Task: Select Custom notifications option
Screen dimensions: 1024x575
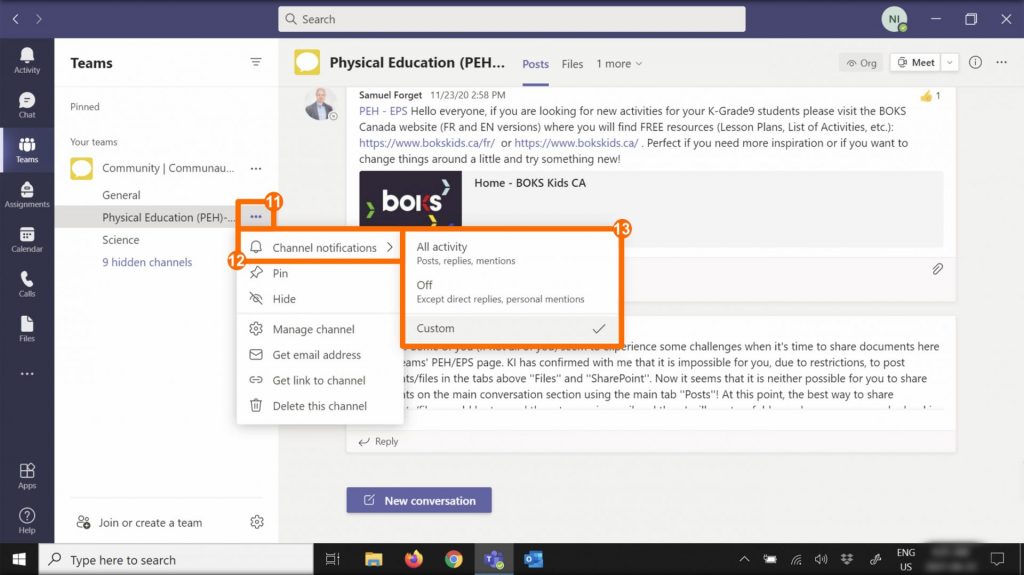Action: [512, 329]
